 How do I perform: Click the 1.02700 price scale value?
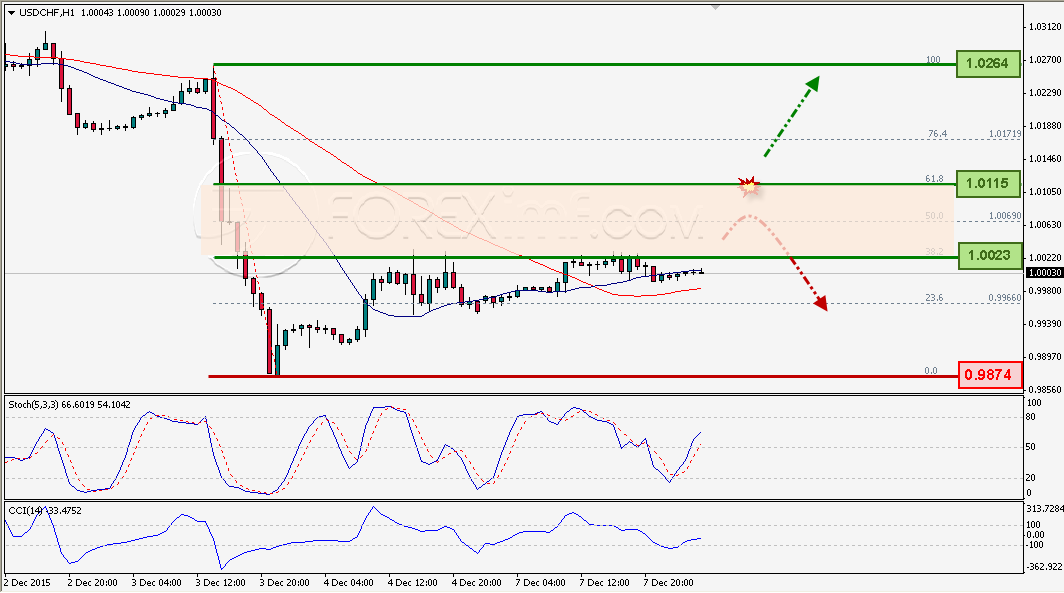click(x=1045, y=60)
